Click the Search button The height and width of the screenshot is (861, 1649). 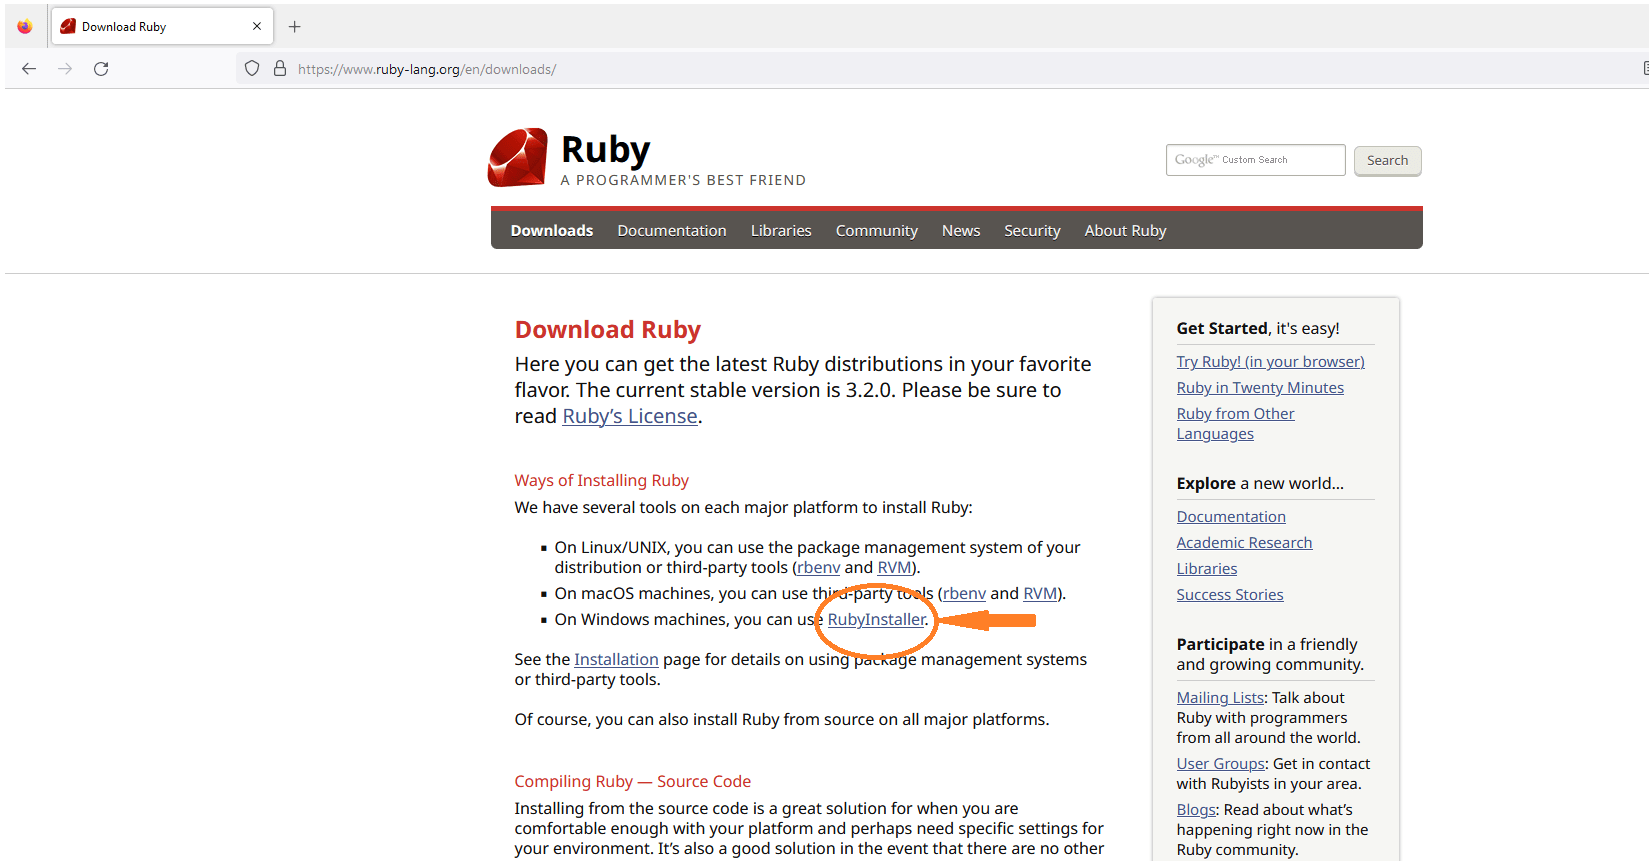[x=1387, y=160]
